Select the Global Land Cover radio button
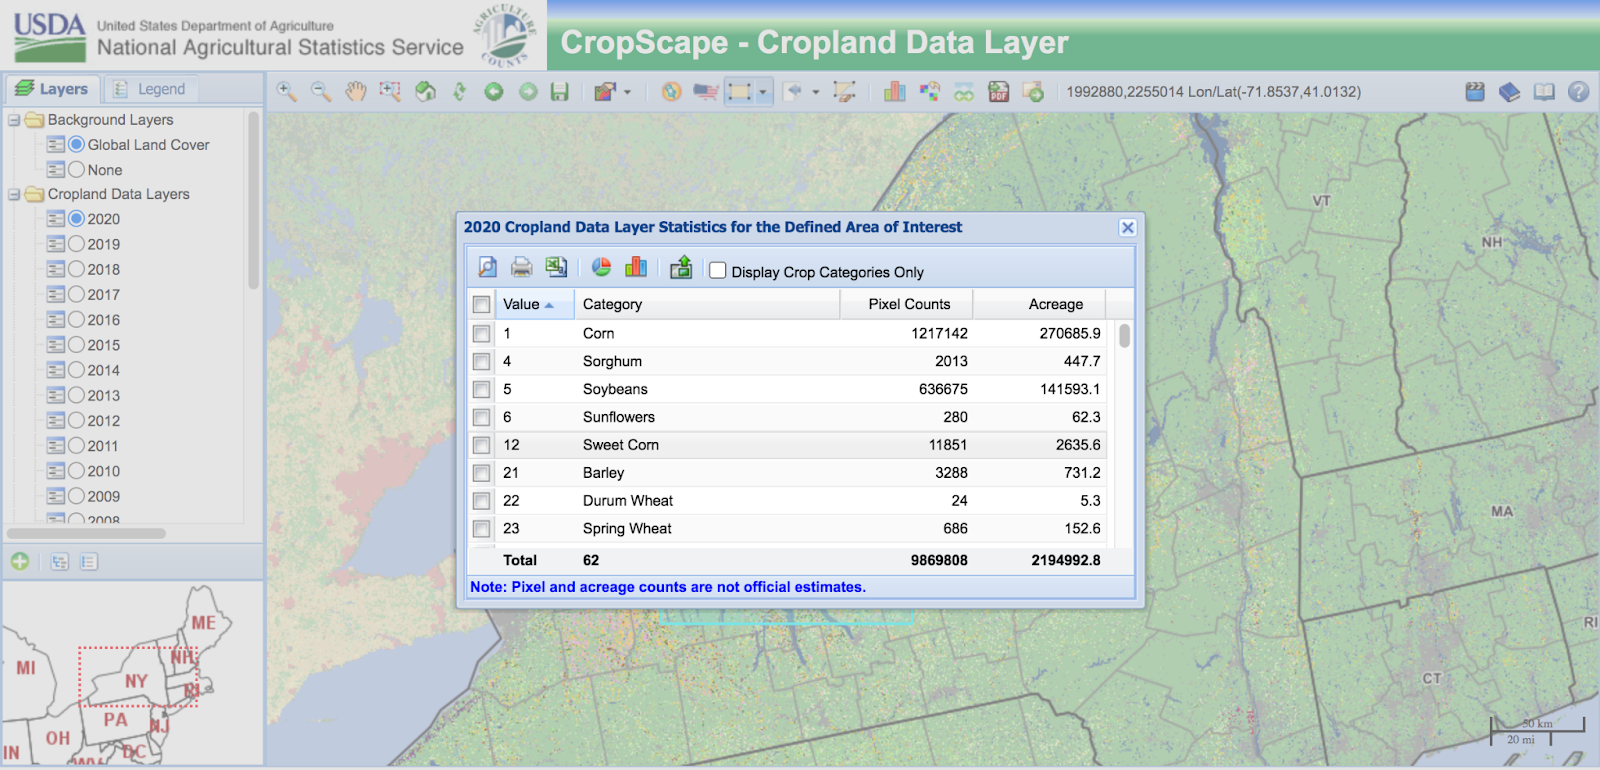The width and height of the screenshot is (1600, 770). [x=77, y=144]
